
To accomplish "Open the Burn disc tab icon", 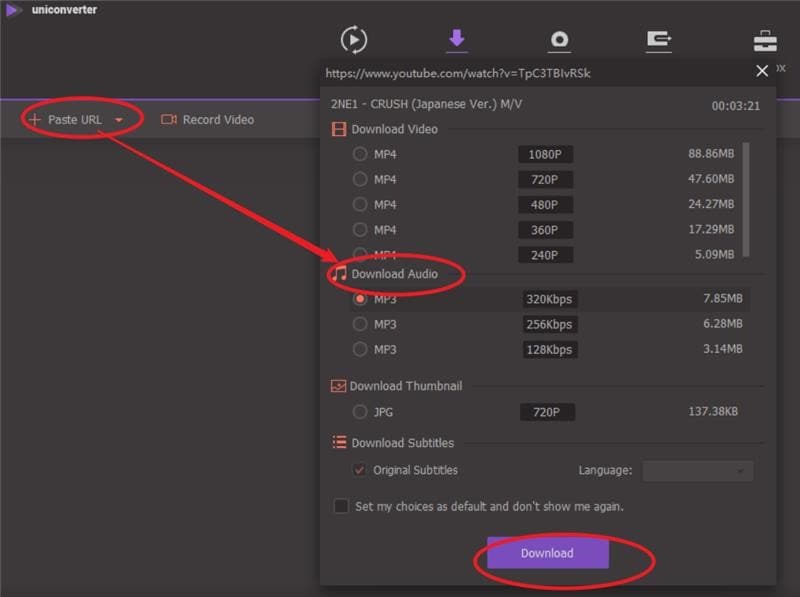I will [x=559, y=40].
